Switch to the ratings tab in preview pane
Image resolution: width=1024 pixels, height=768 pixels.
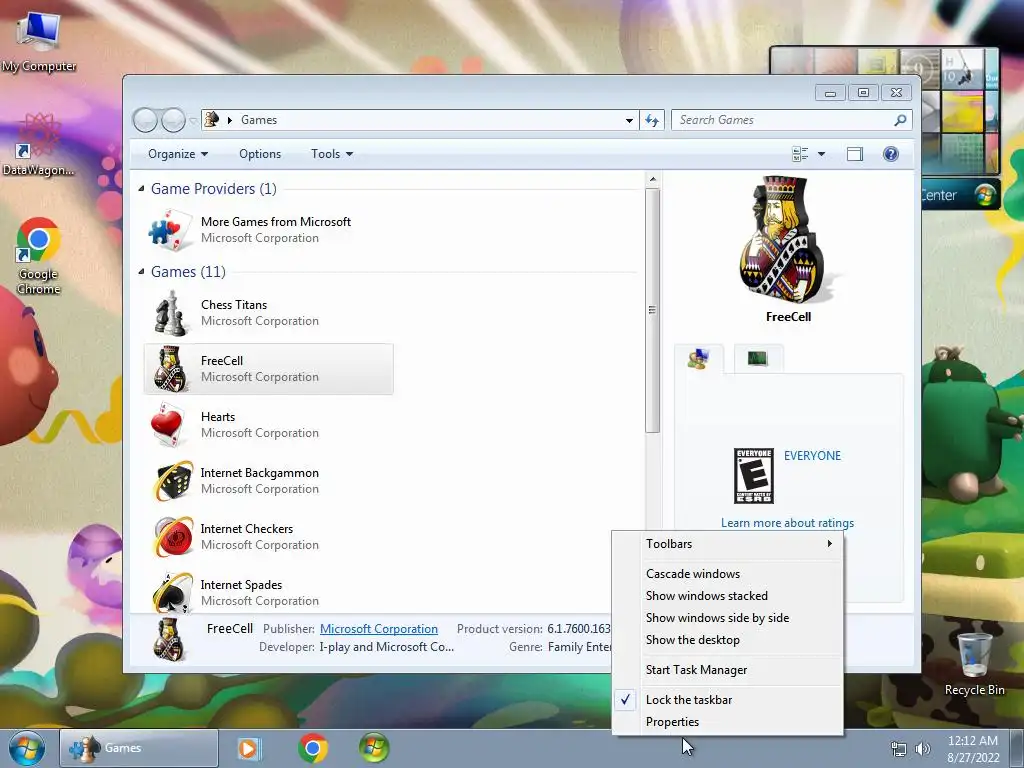coord(699,359)
